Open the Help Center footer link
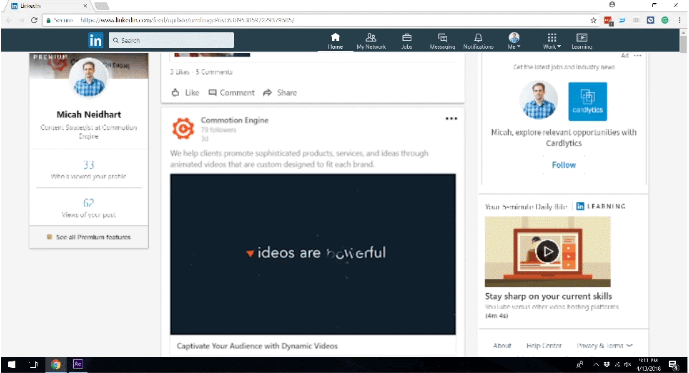Image resolution: width=689 pixels, height=373 pixels. [544, 345]
